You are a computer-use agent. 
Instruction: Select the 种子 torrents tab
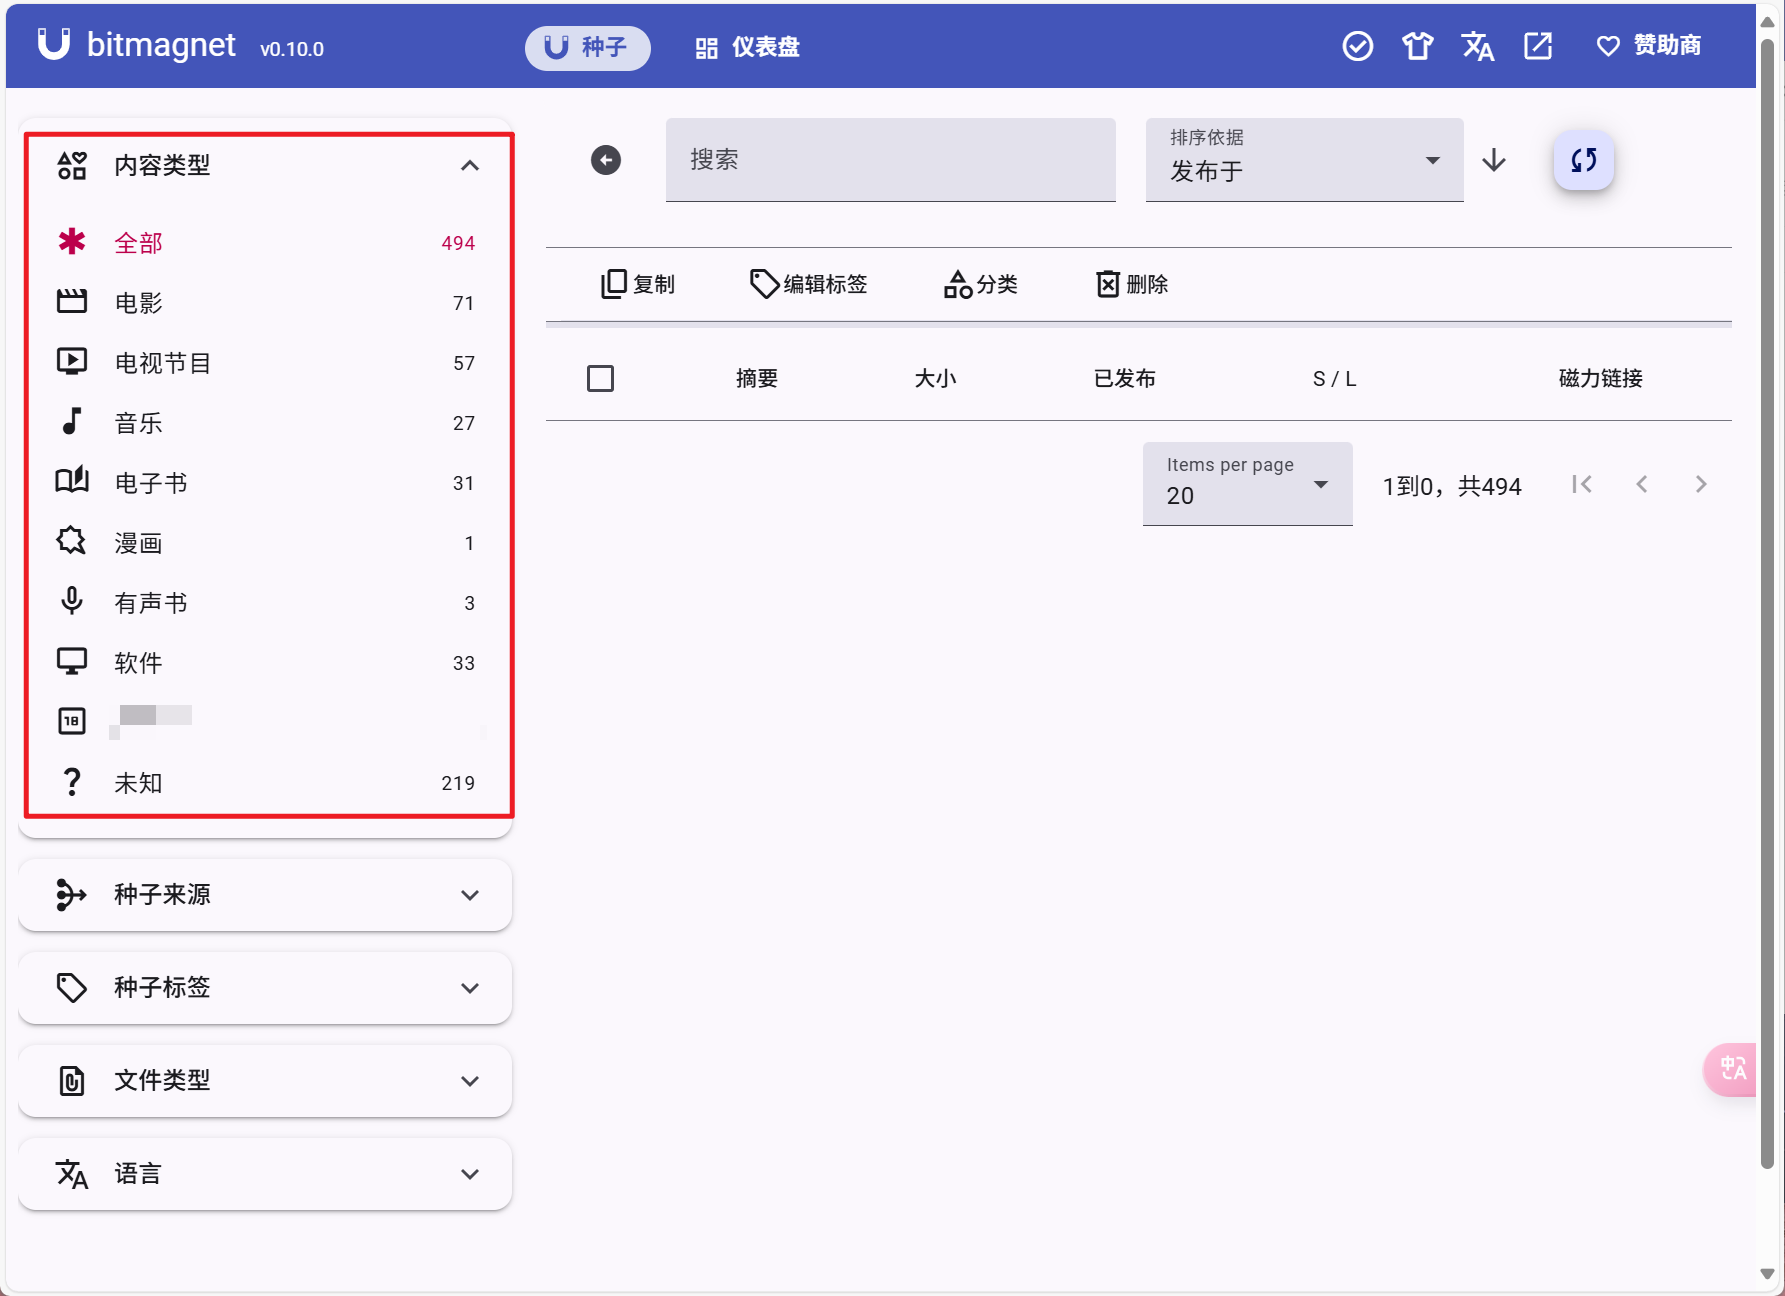pyautogui.click(x=588, y=46)
